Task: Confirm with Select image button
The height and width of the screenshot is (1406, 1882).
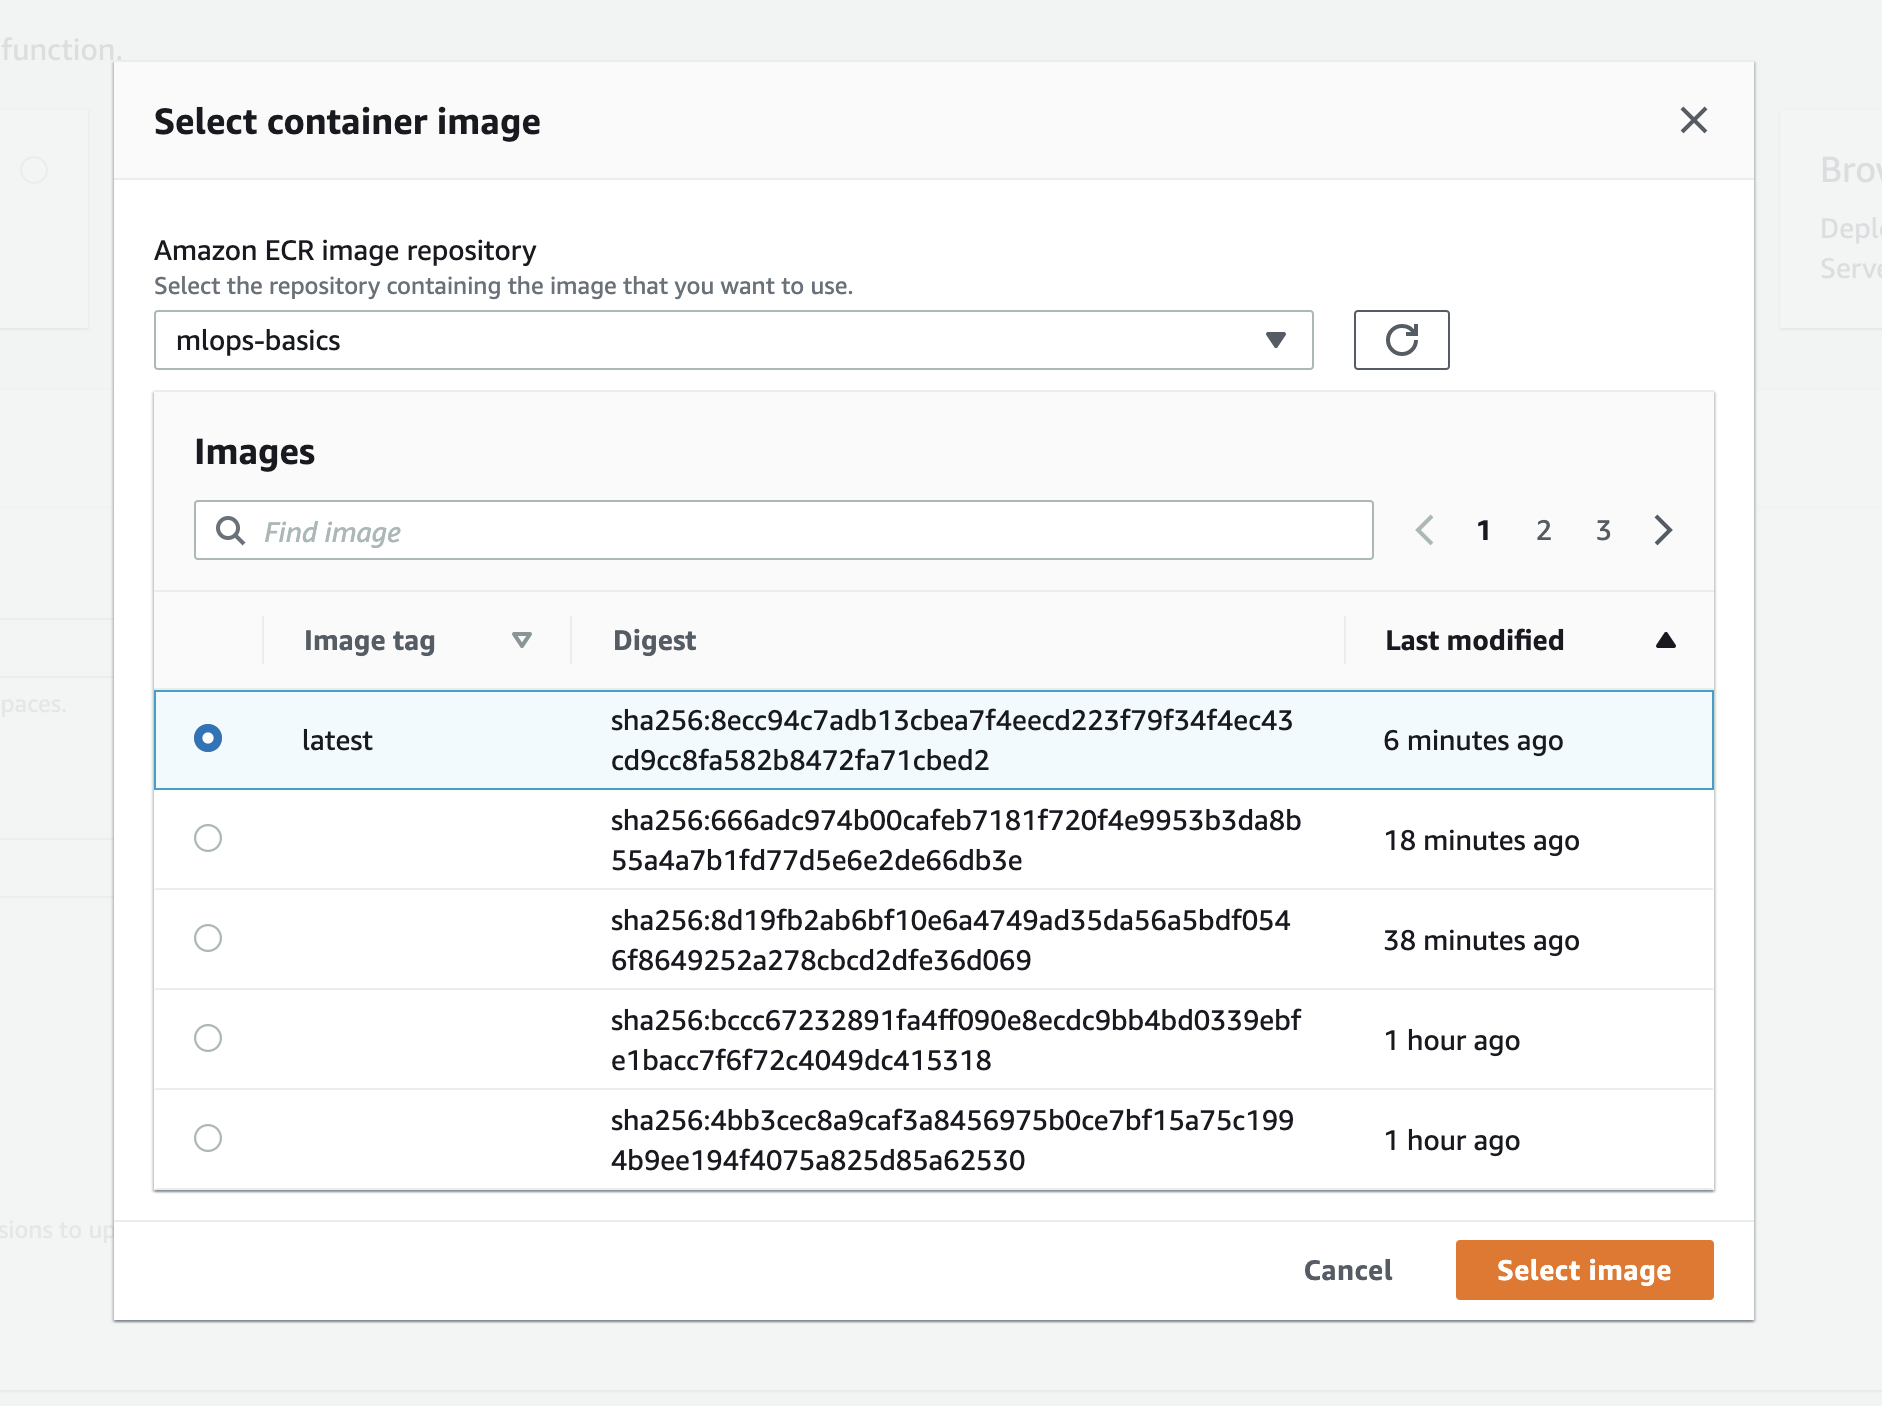Action: coord(1584,1270)
